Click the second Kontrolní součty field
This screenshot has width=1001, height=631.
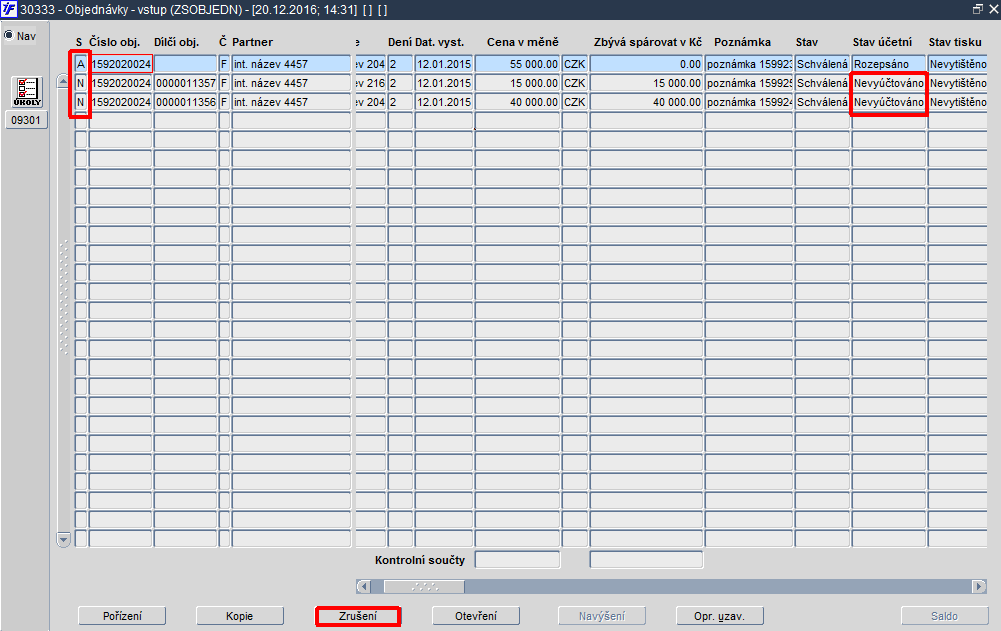646,559
